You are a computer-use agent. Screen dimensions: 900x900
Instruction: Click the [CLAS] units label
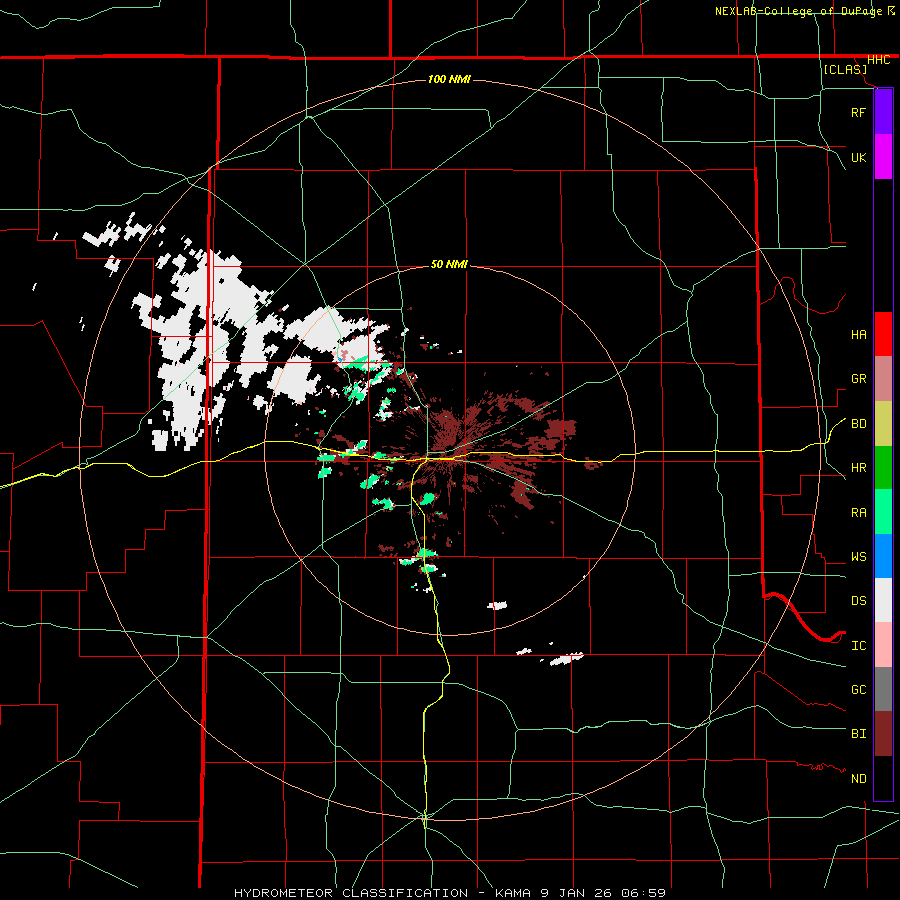[x=845, y=70]
